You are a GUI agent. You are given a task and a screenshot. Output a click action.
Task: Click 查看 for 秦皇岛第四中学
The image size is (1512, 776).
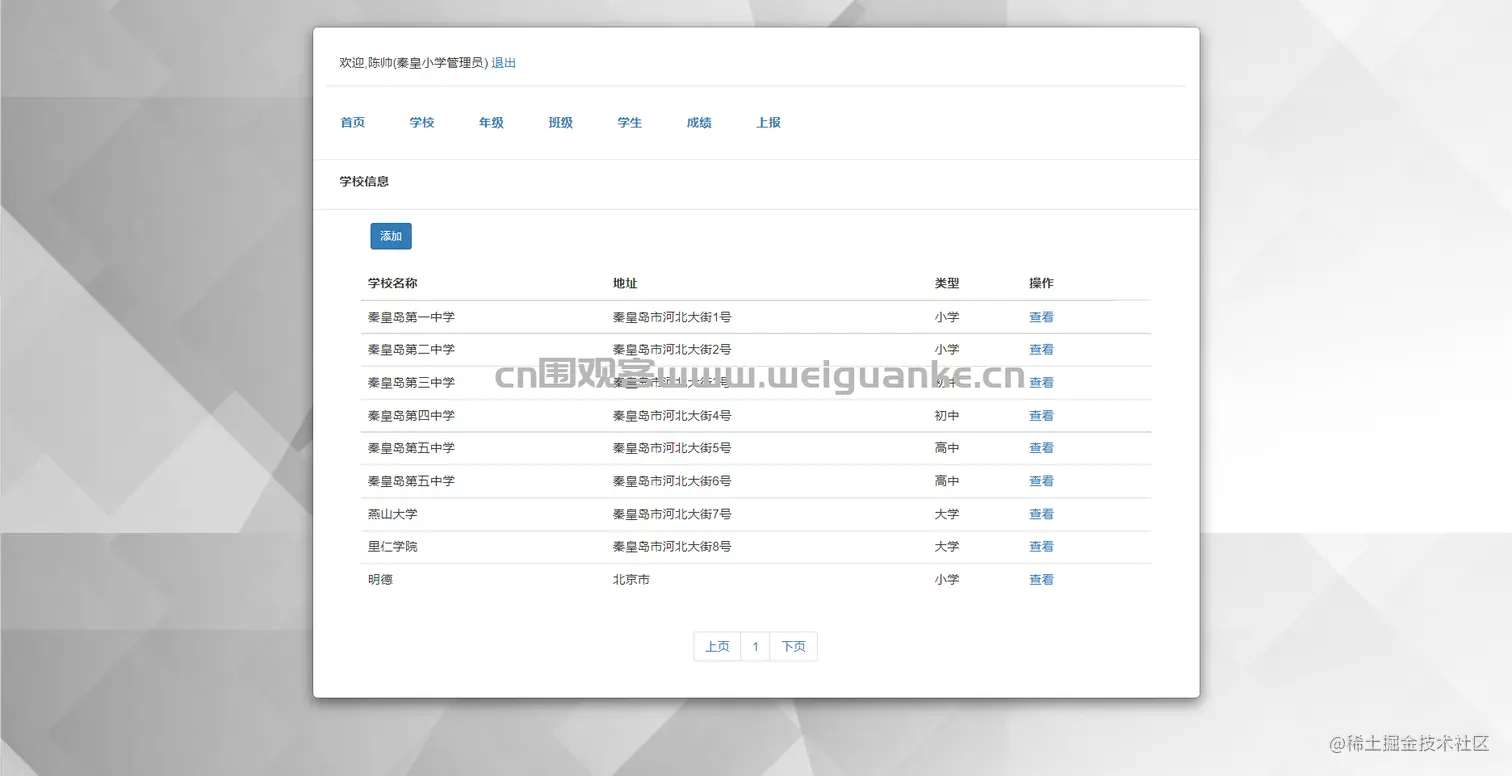1041,416
